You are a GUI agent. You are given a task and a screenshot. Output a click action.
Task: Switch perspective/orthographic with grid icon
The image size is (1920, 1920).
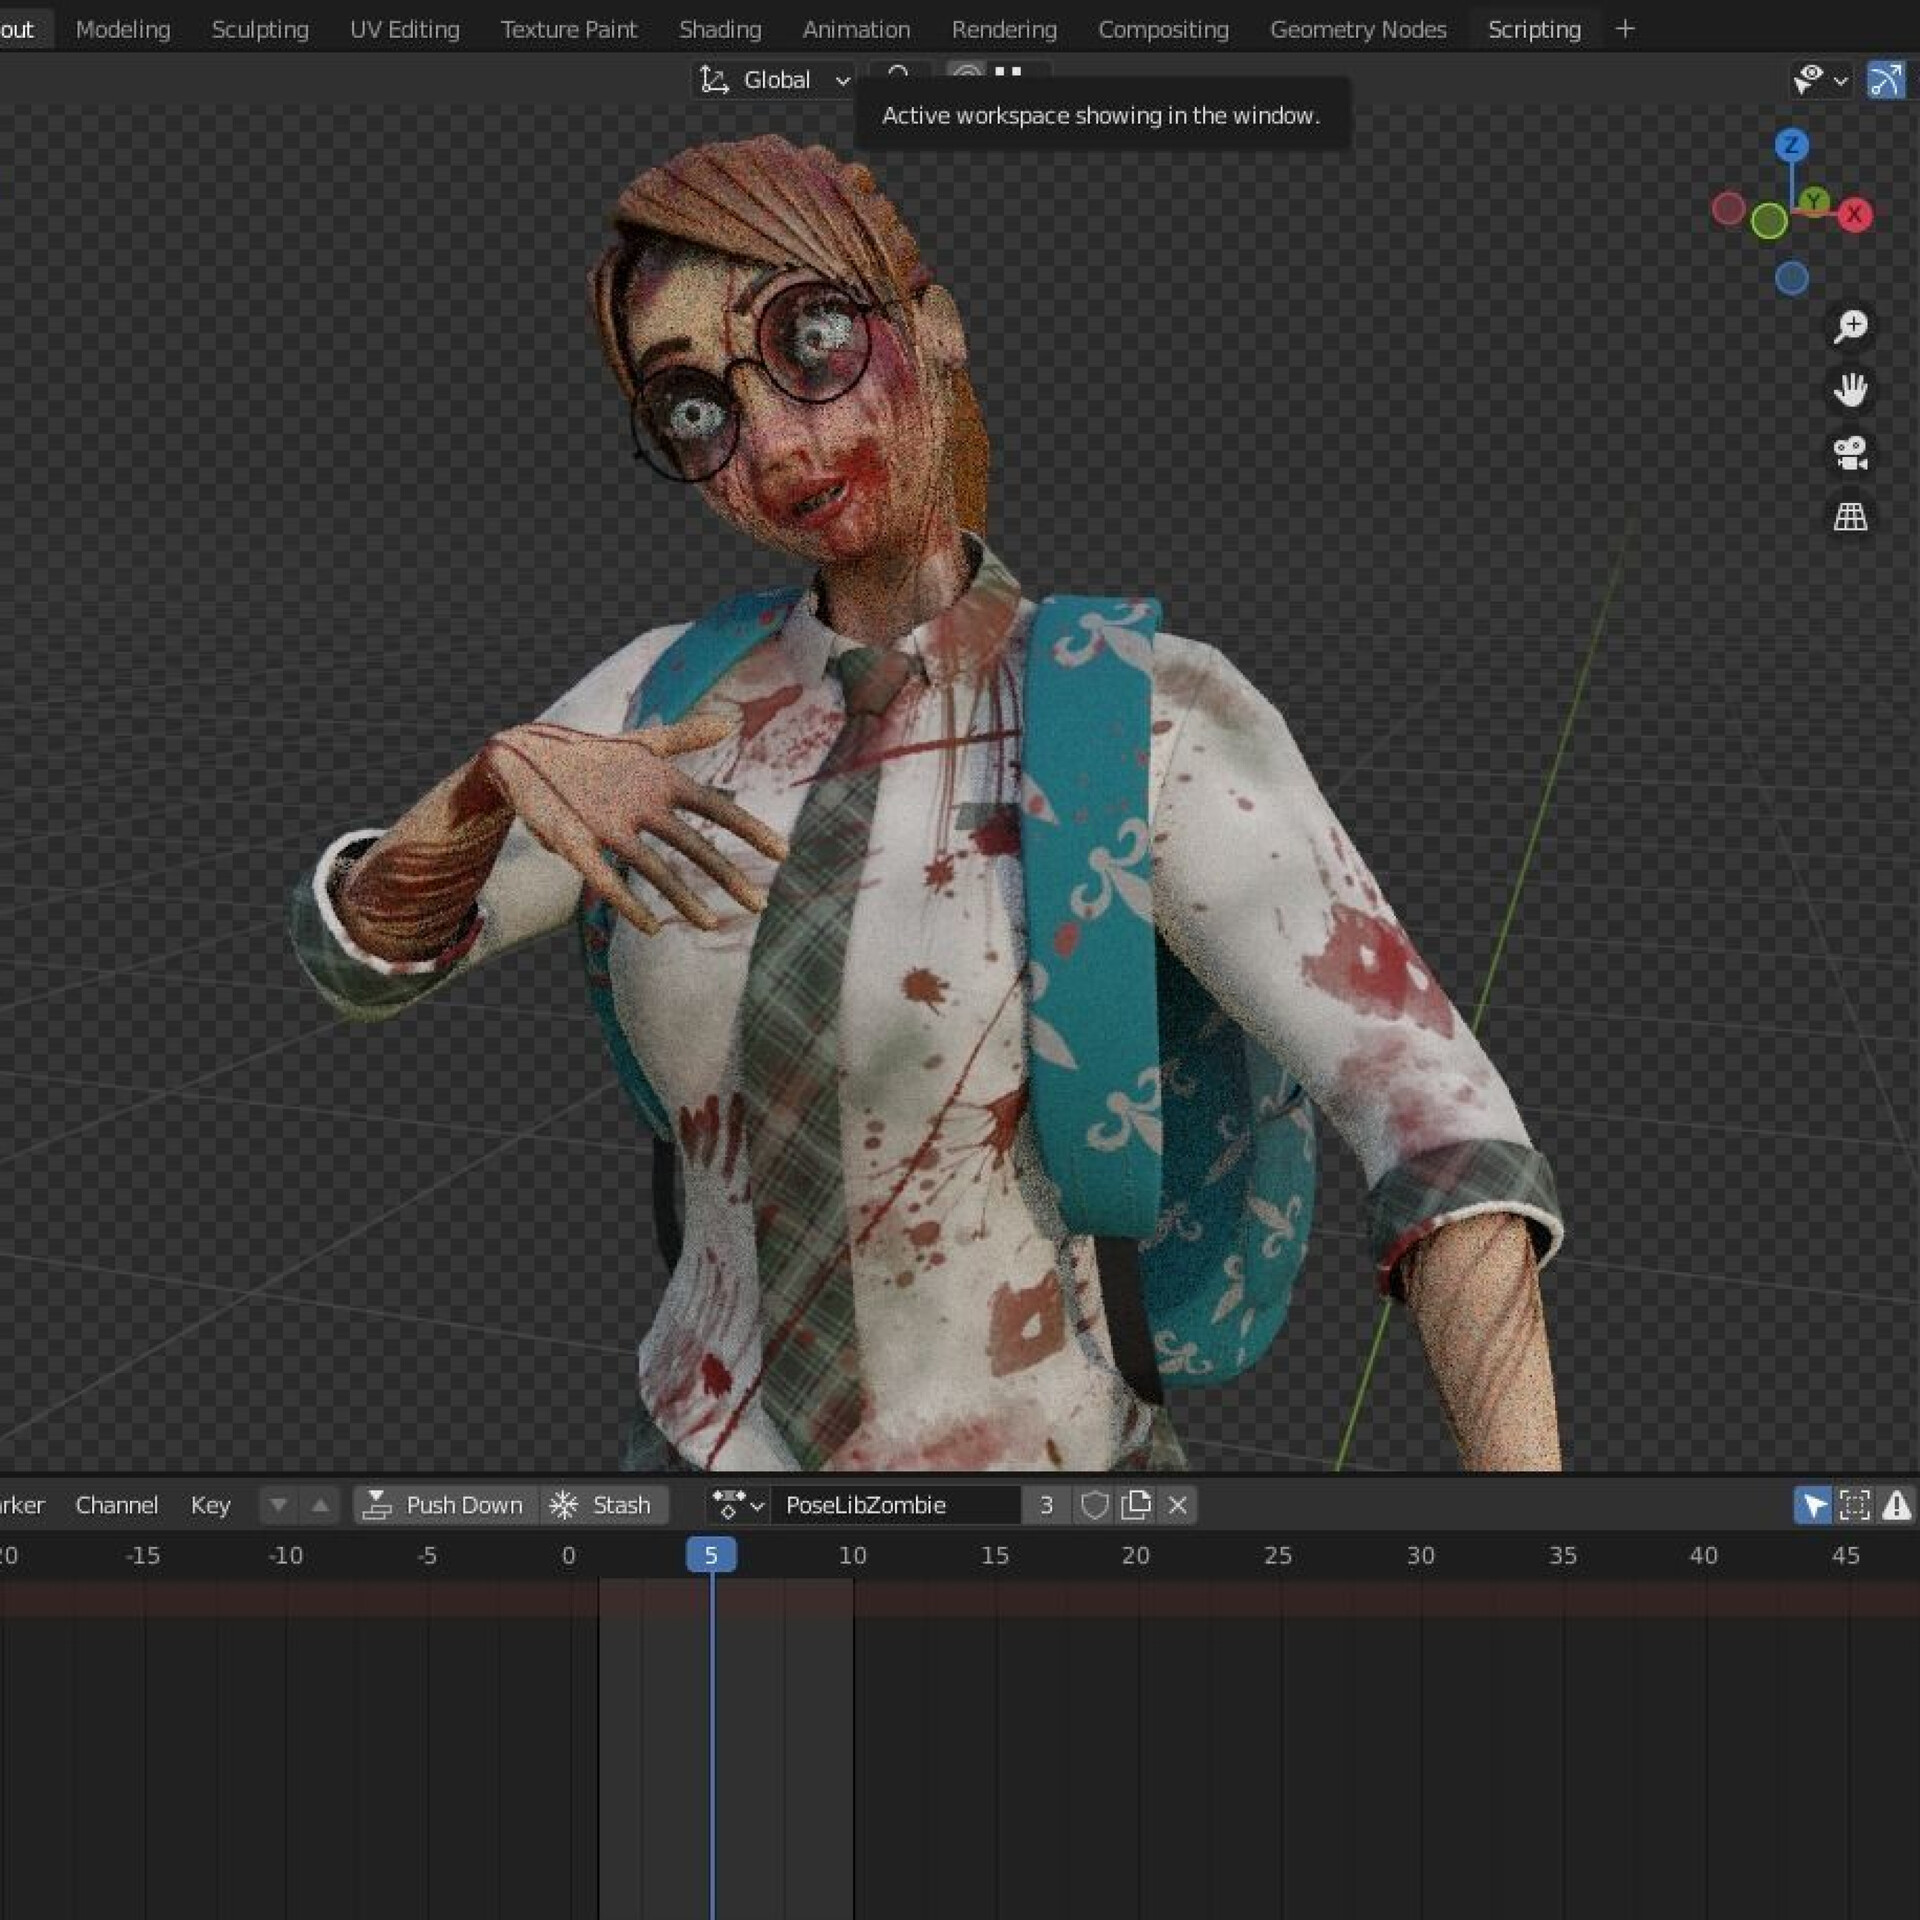pyautogui.click(x=1850, y=516)
